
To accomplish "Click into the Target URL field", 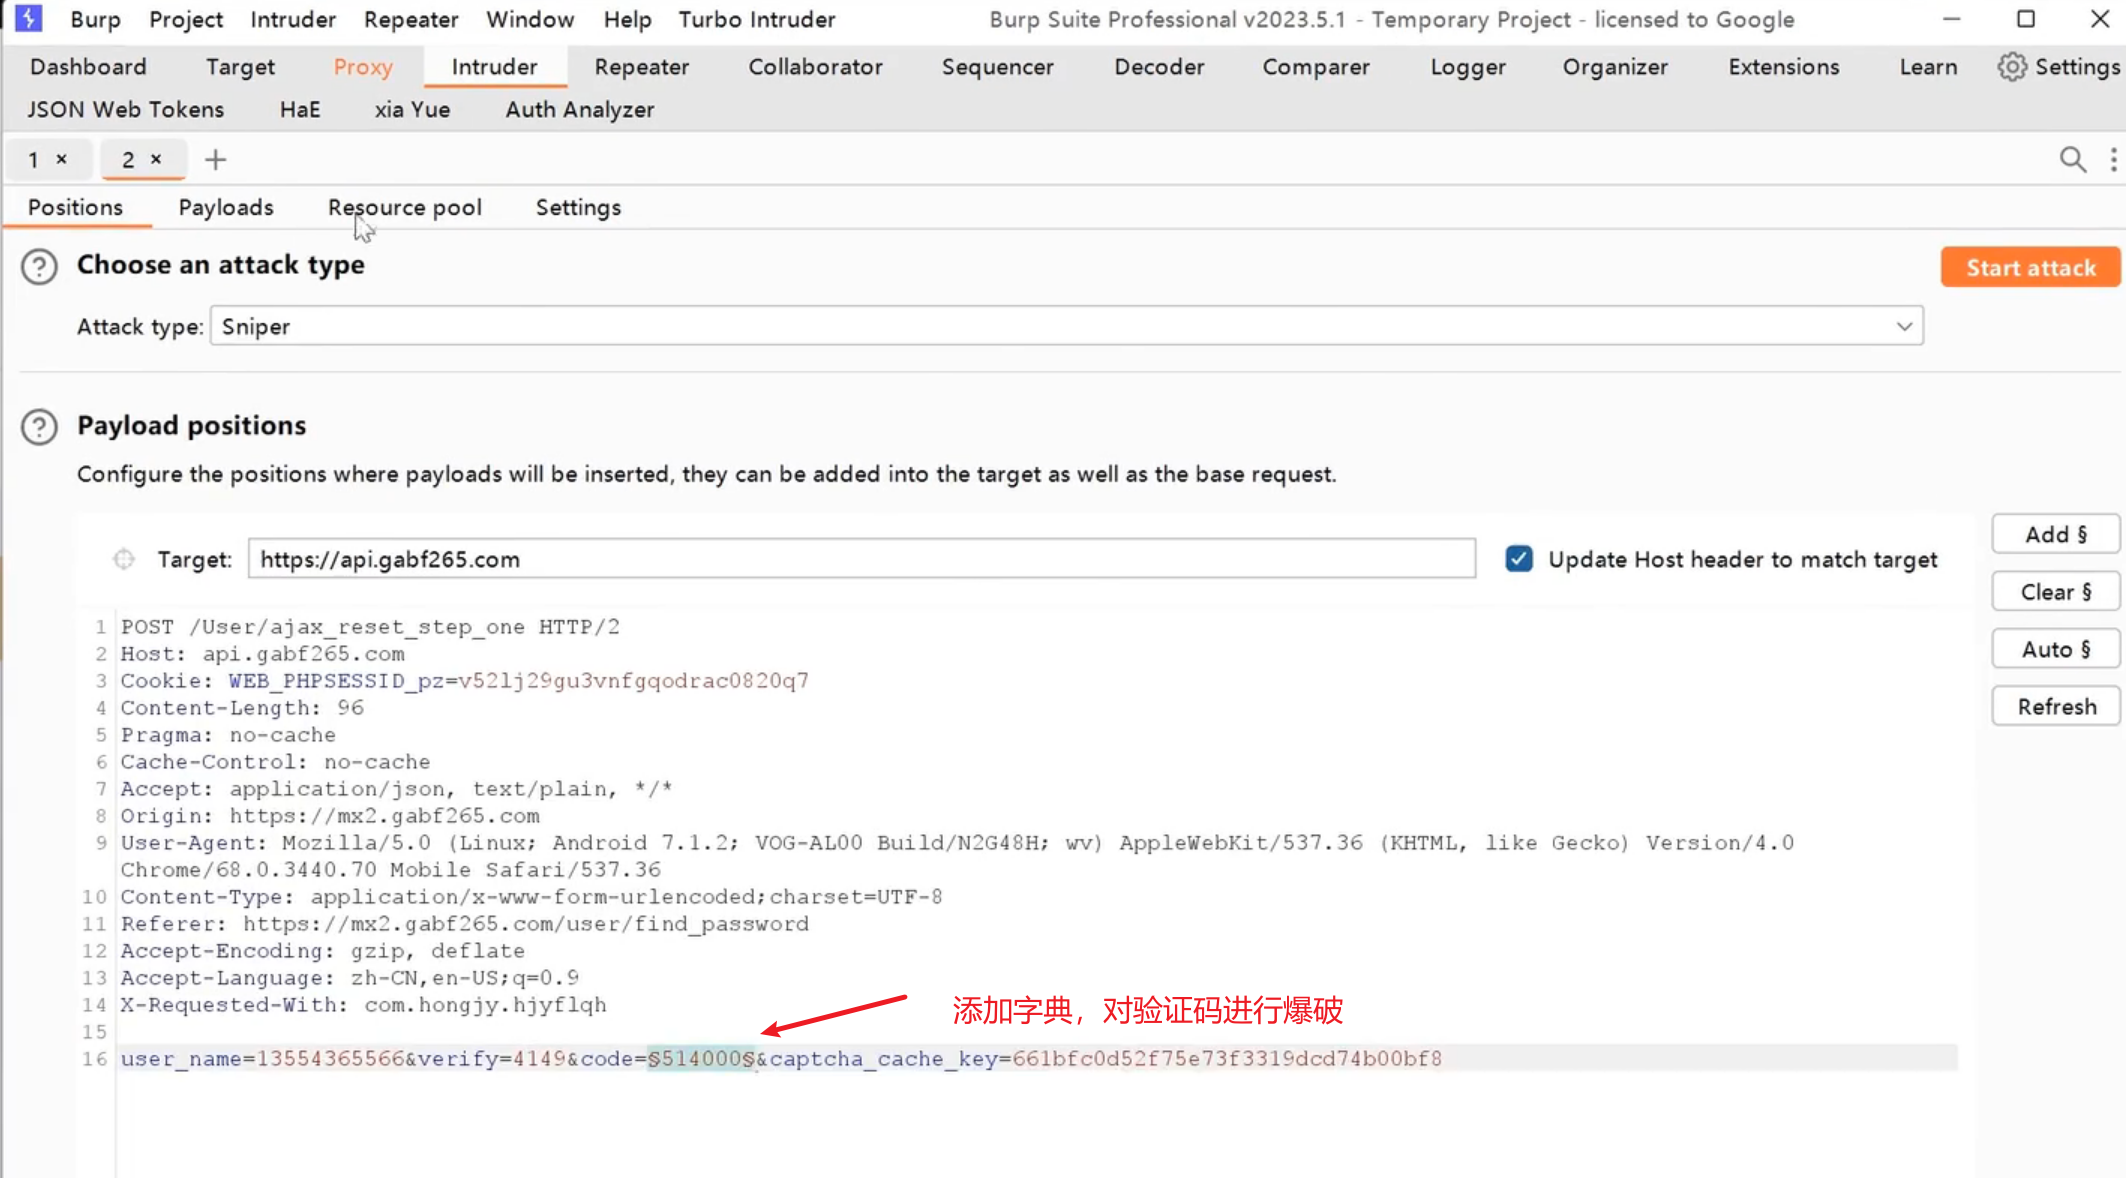I will pos(860,559).
